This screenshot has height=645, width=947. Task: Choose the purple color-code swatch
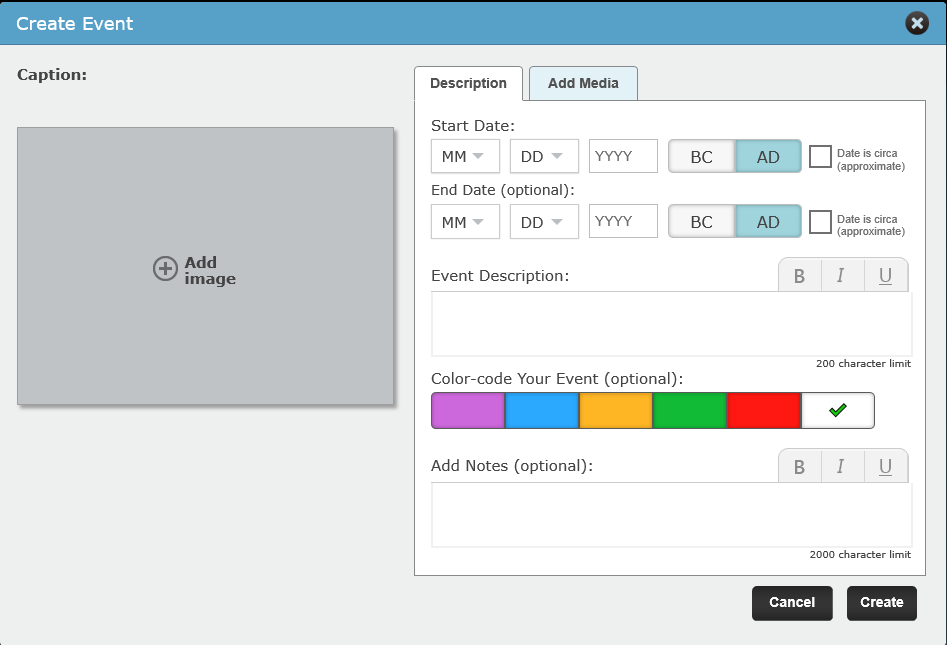pos(468,411)
